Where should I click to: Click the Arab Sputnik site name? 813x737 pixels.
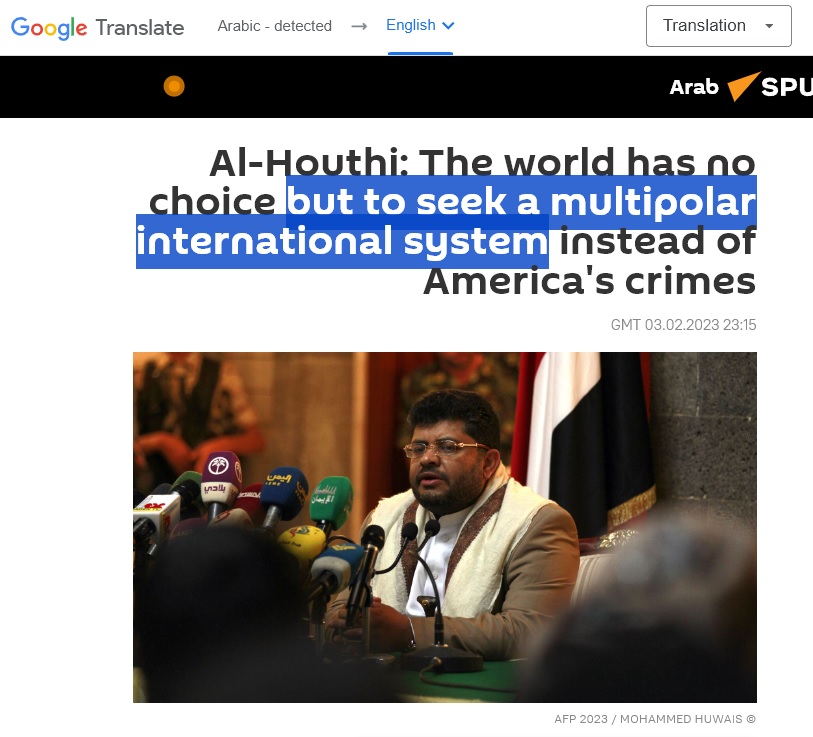click(x=694, y=87)
